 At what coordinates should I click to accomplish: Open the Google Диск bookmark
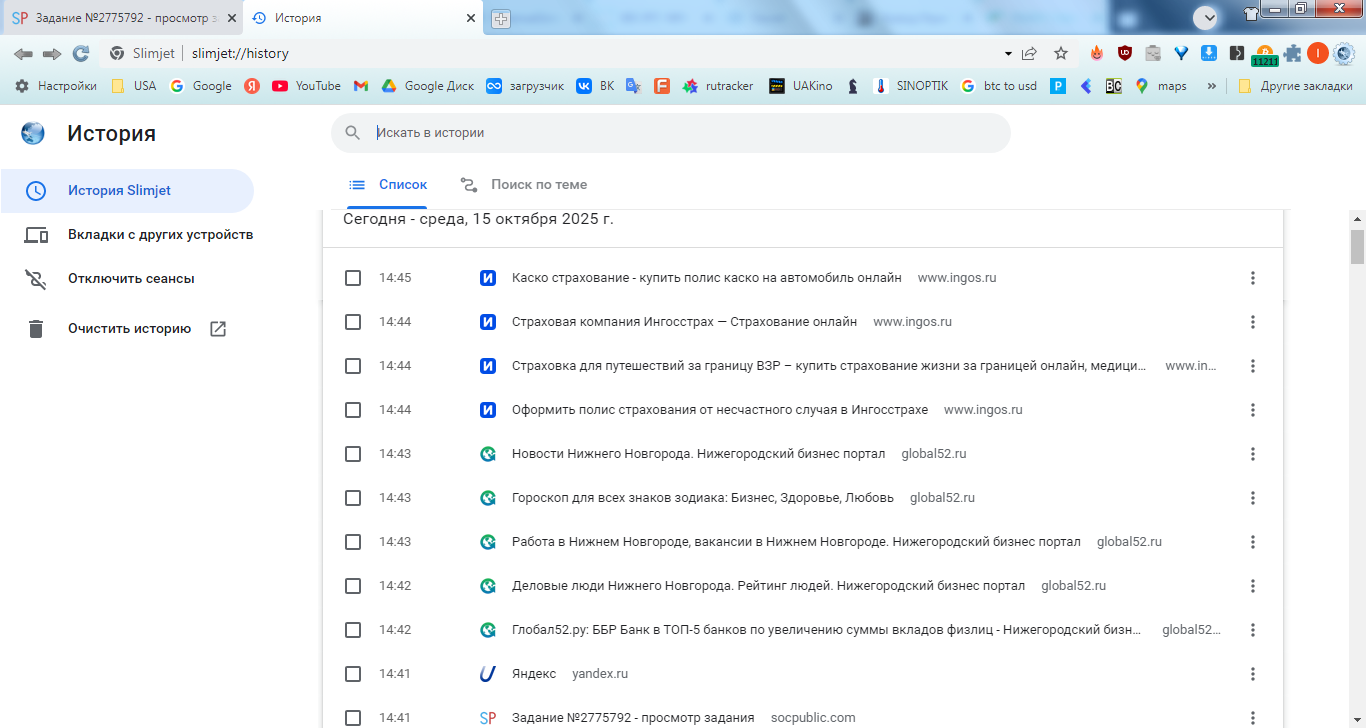click(428, 86)
